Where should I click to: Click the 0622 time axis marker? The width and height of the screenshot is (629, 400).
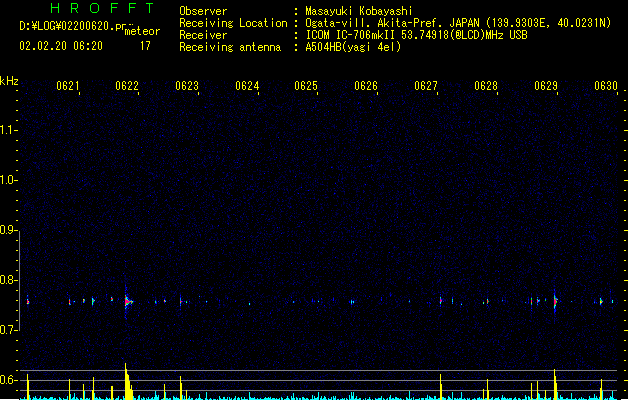pos(127,86)
